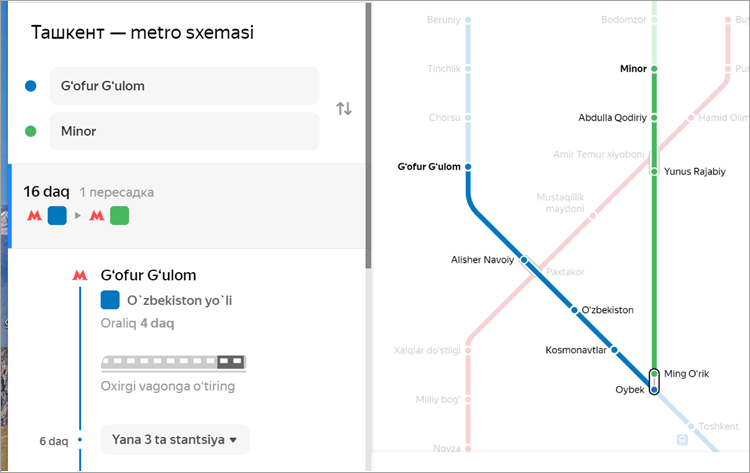Click the red metro icon next to G'ofur G'ulom heading
Viewport: 750px width, 473px height.
(80, 275)
